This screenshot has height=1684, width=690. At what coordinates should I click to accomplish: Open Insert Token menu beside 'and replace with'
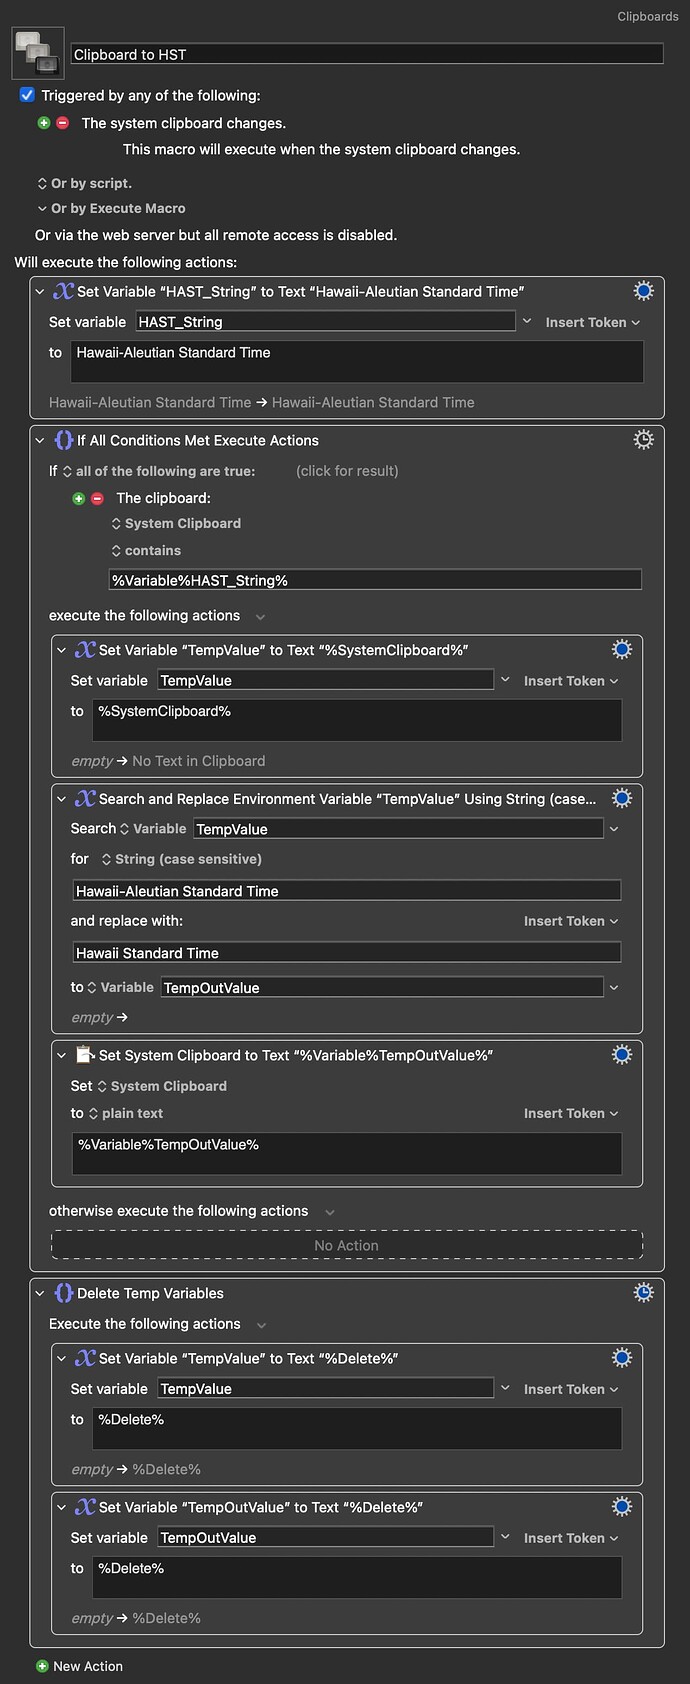pos(570,921)
